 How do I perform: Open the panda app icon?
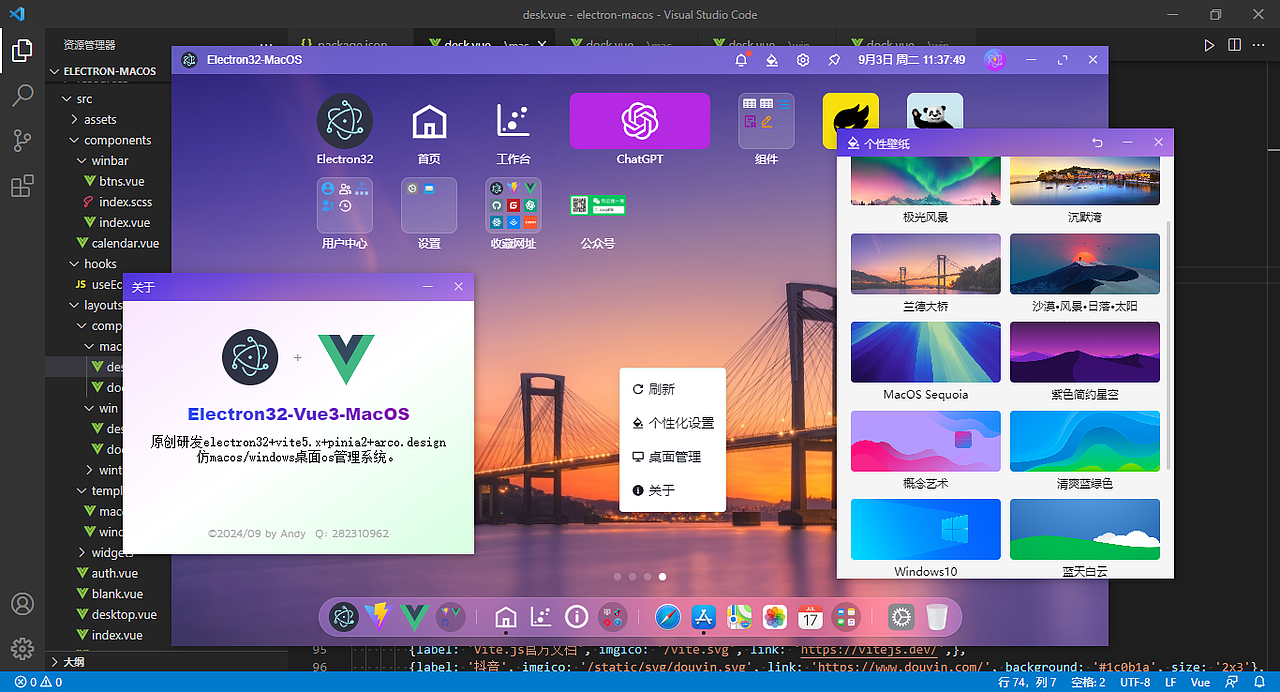(x=935, y=112)
